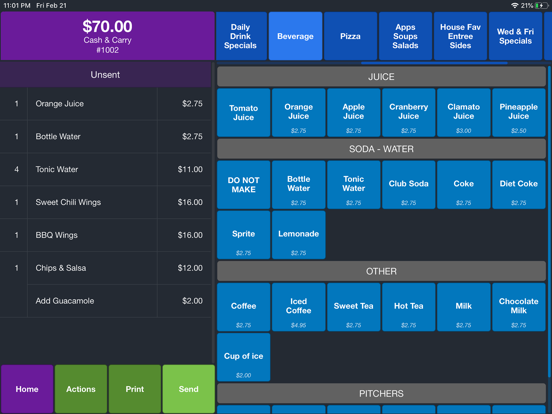Viewport: 552px width, 414px height.
Task: Open House Fav Entree Sides category
Action: click(460, 36)
